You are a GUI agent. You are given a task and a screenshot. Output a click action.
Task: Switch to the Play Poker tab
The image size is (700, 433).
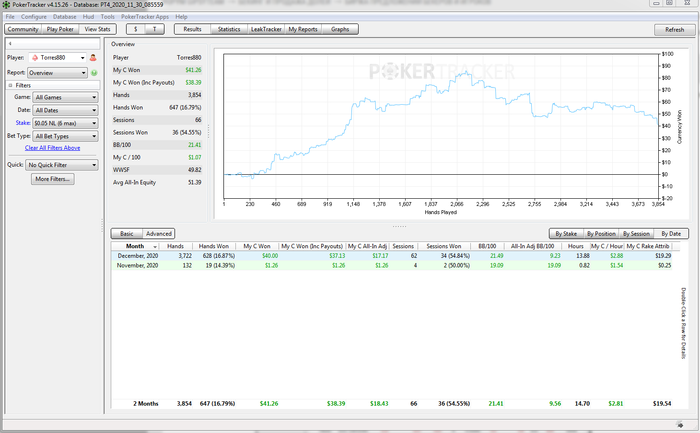pyautogui.click(x=60, y=29)
